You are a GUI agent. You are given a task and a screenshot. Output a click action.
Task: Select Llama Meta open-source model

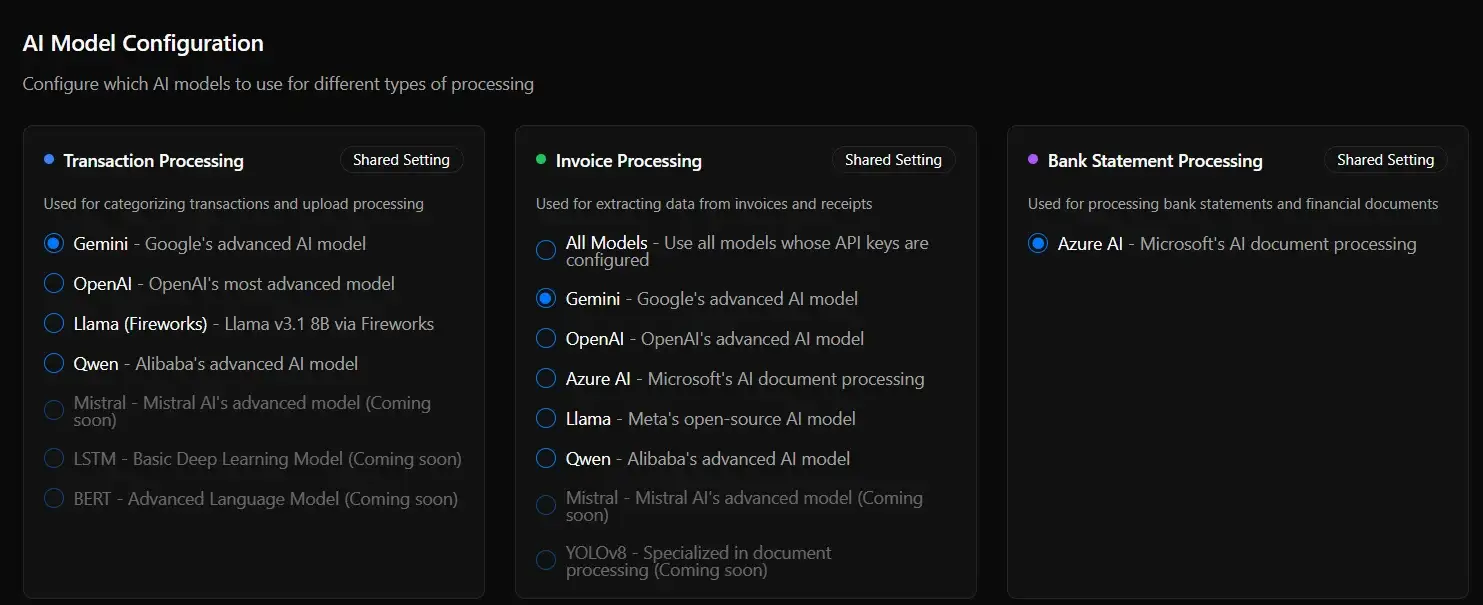[x=546, y=418]
